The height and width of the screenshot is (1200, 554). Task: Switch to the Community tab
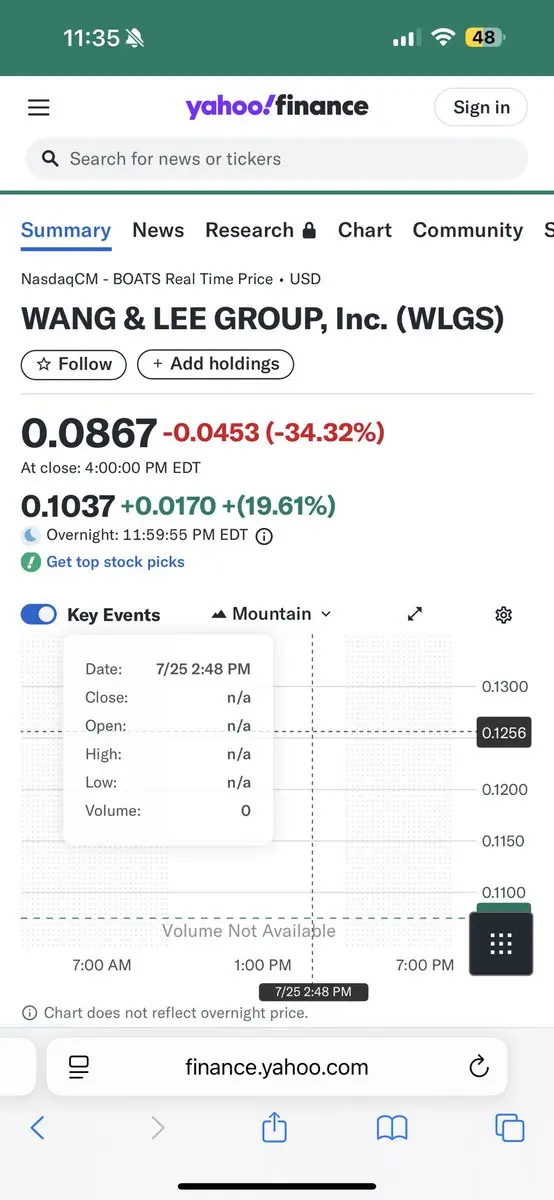[468, 230]
